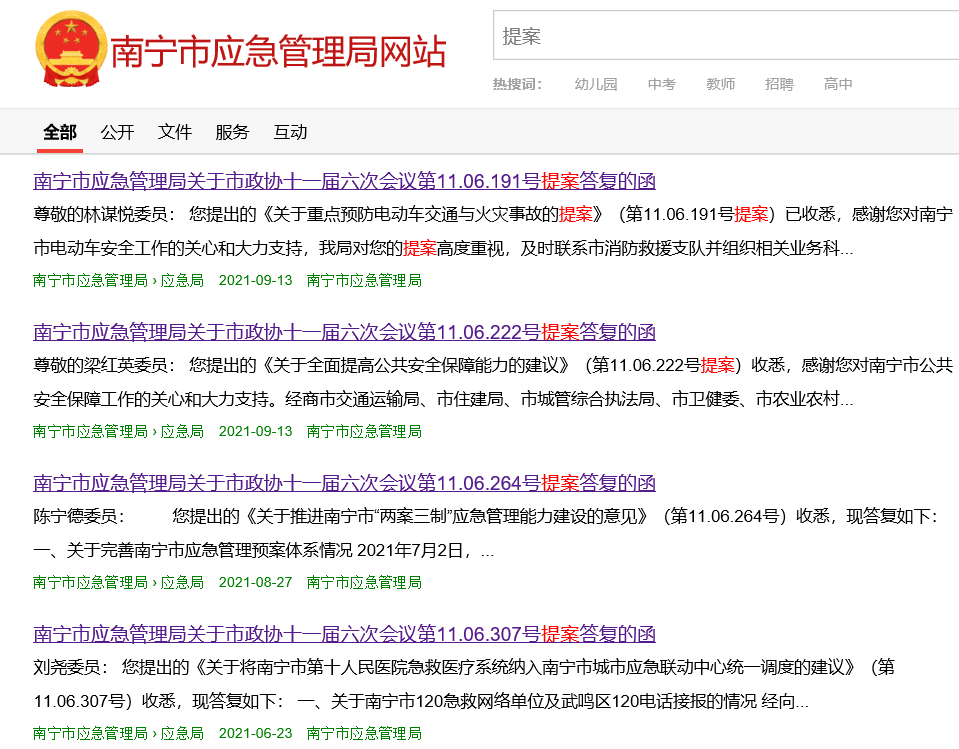Select hot search term 招聘
959x749 pixels.
click(779, 84)
